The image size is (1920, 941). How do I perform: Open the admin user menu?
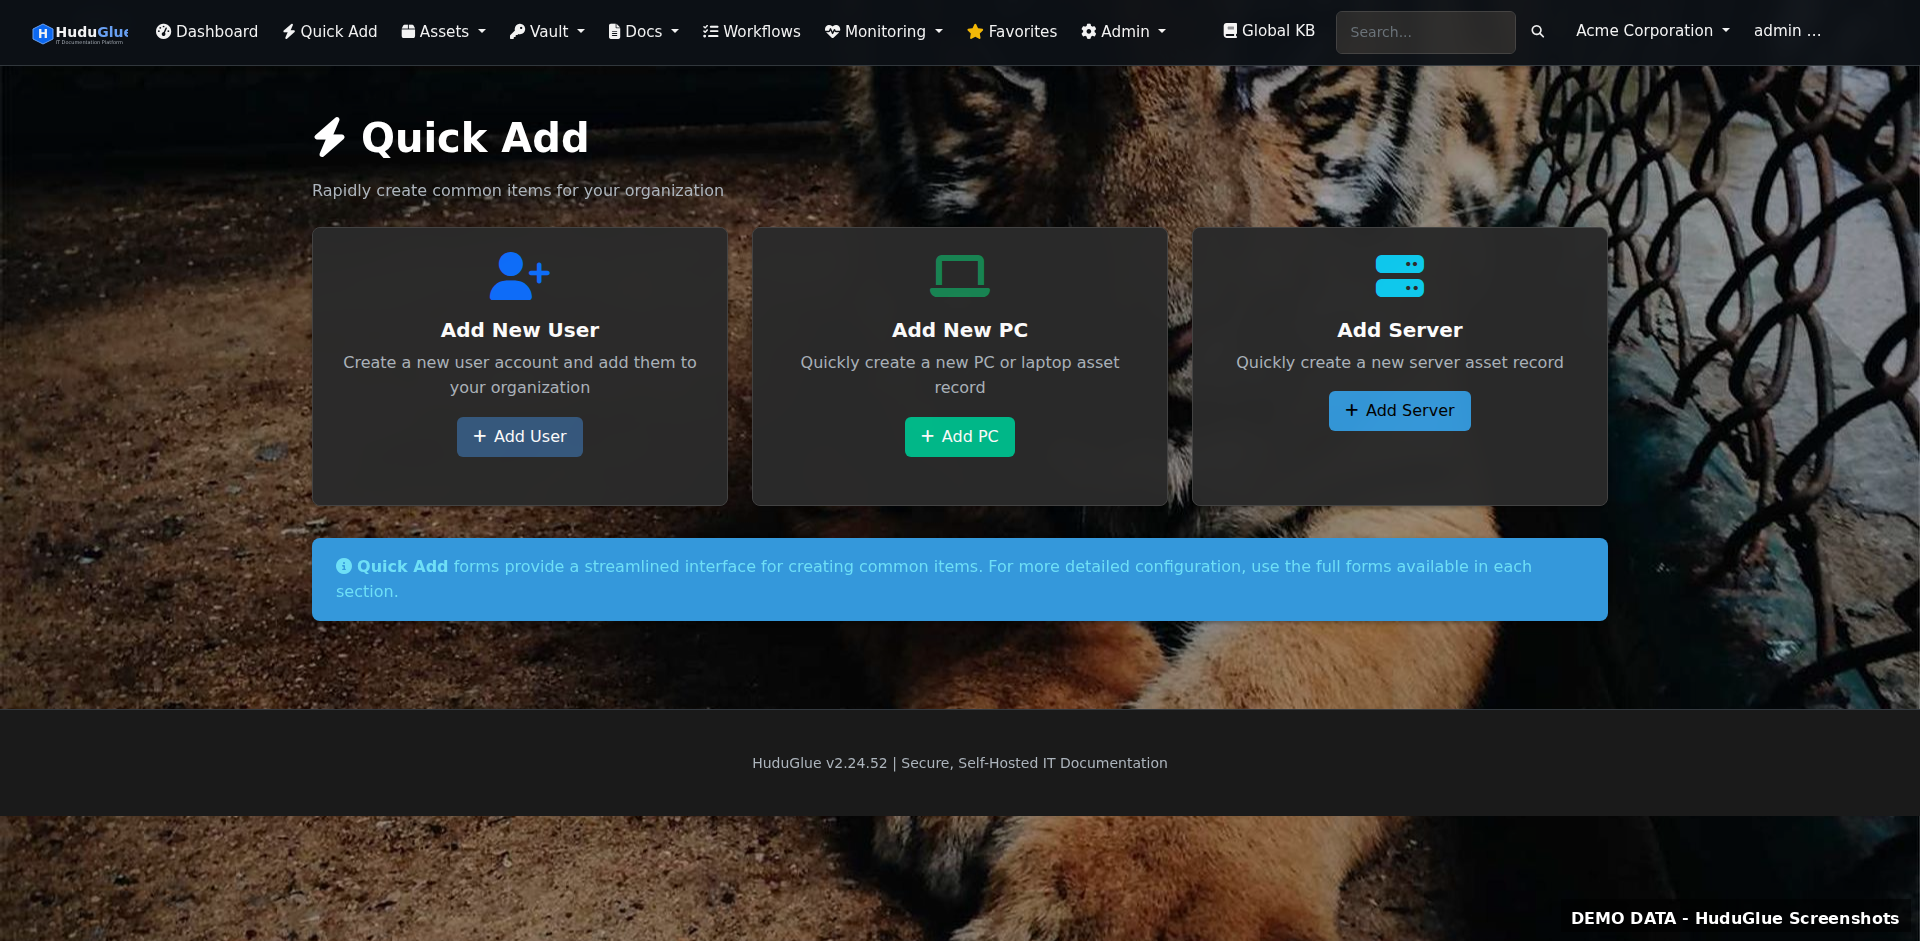click(1788, 31)
